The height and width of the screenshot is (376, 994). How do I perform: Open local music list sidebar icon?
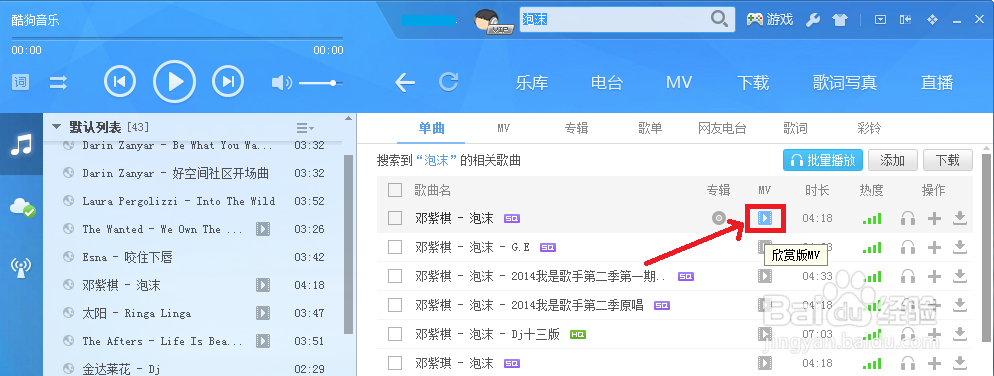(x=21, y=145)
